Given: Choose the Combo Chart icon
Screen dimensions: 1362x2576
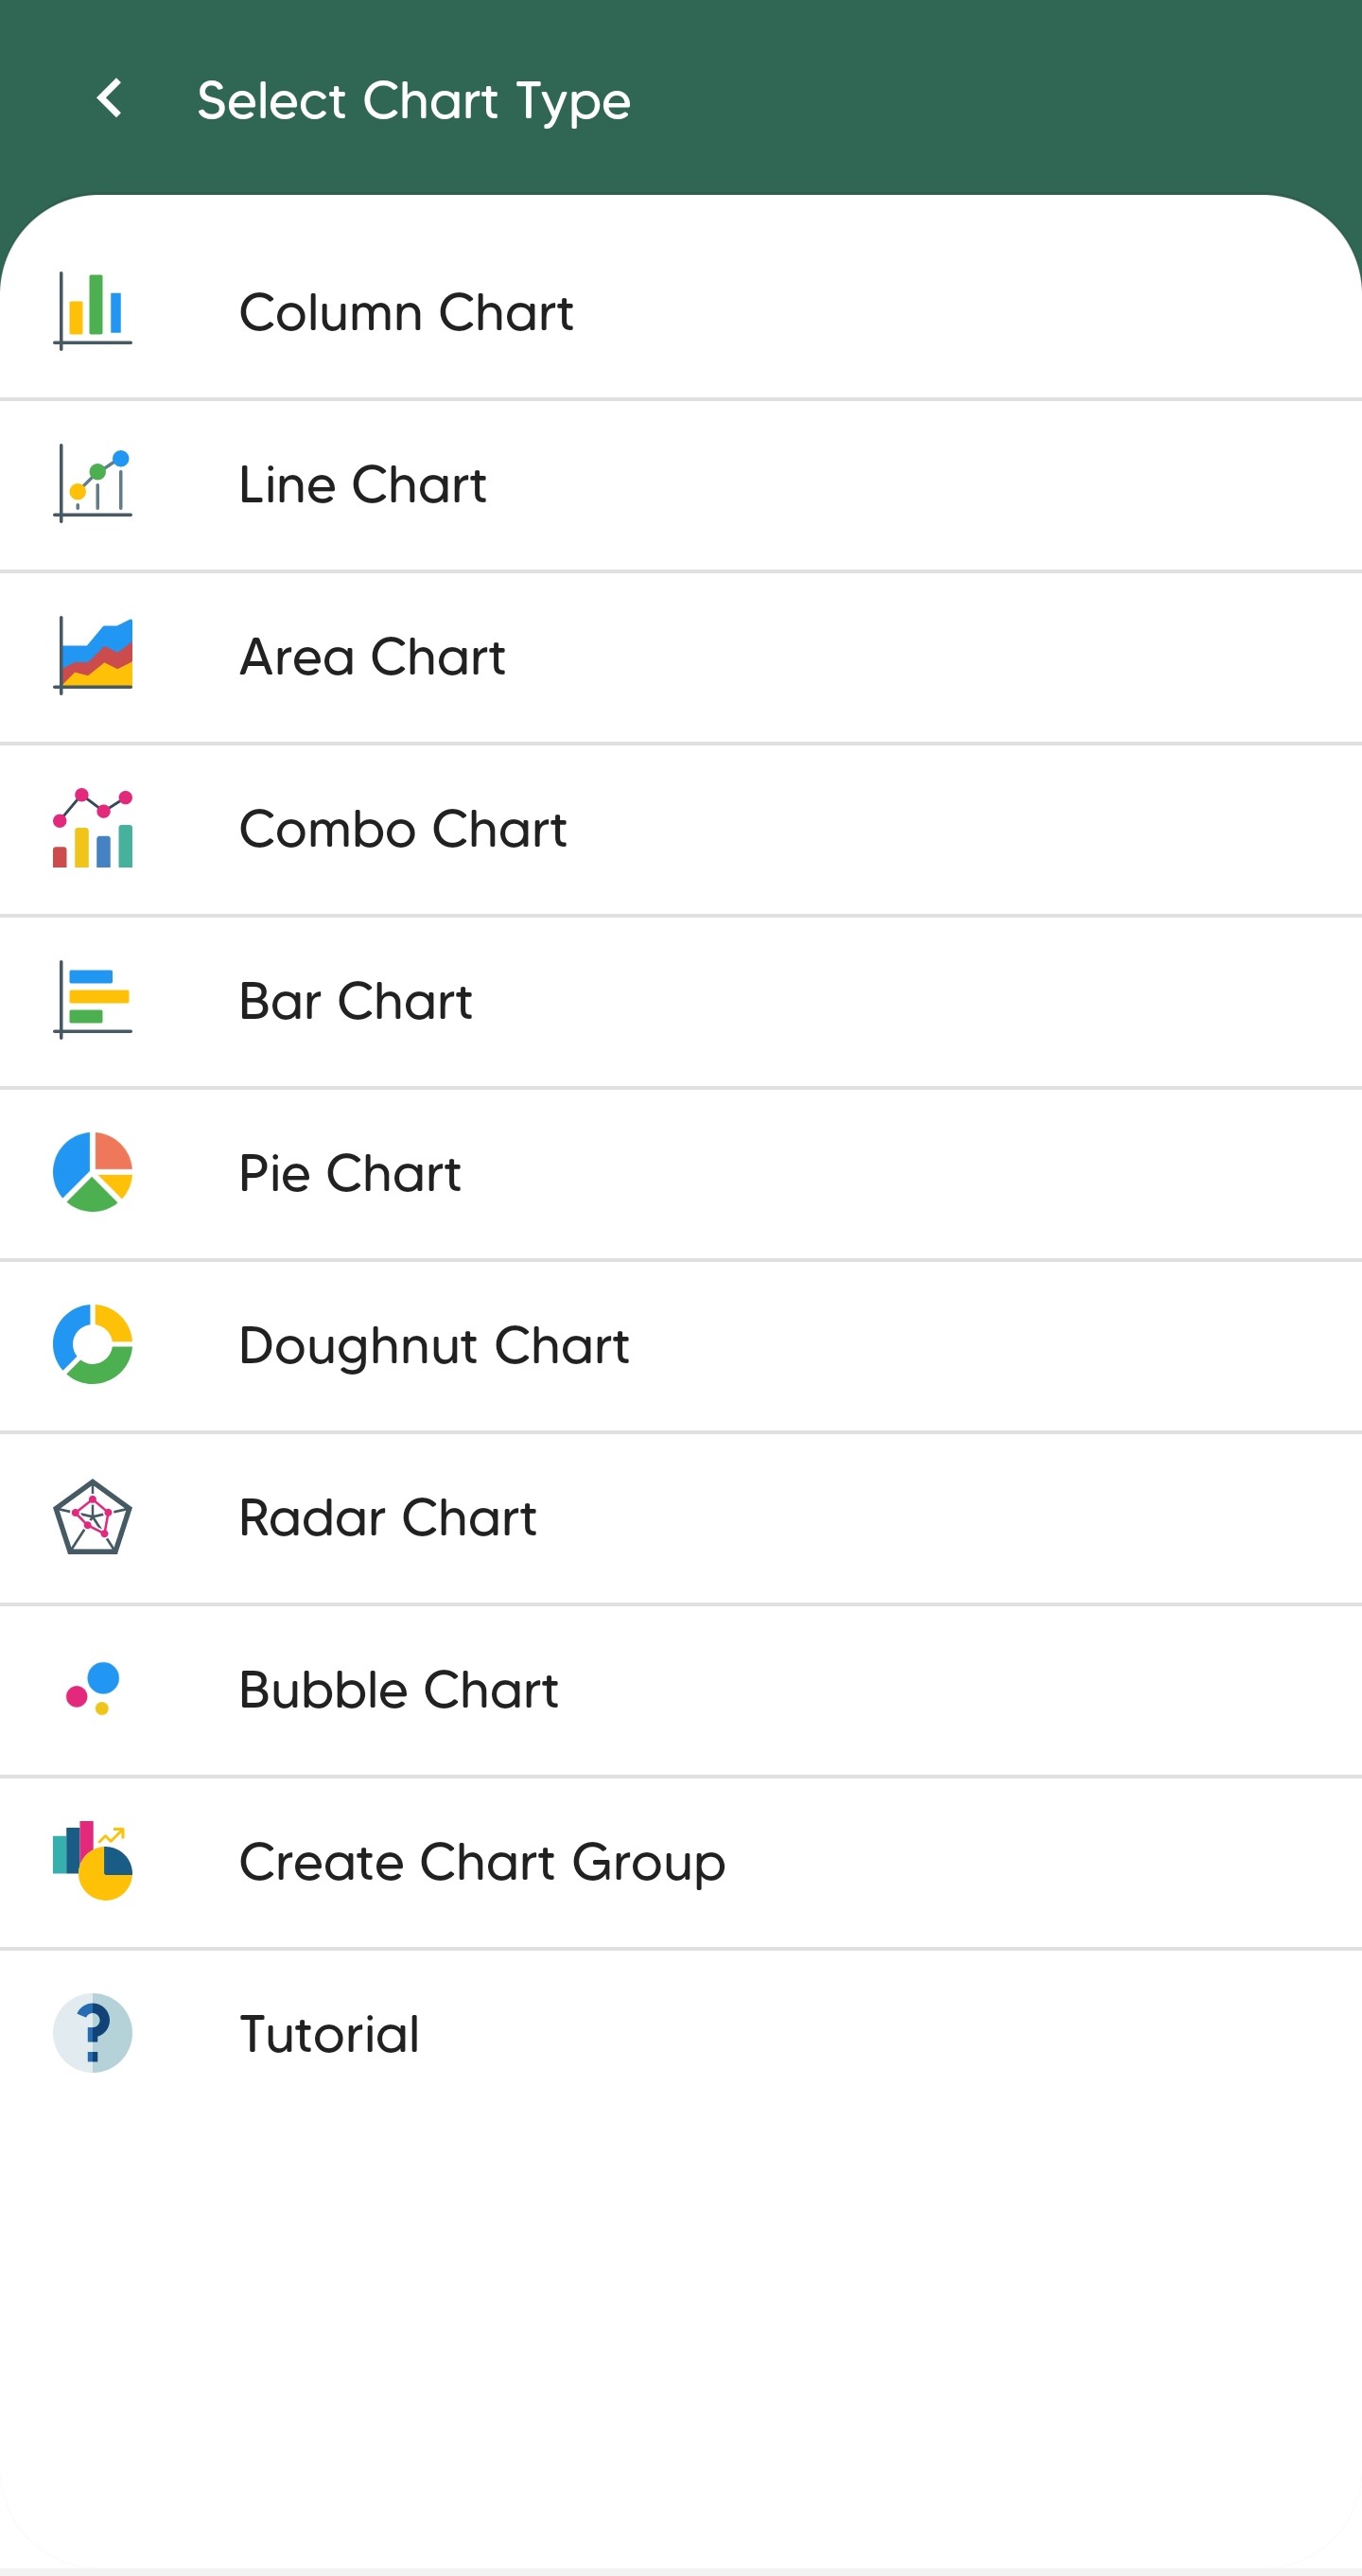Looking at the screenshot, I should (x=93, y=828).
